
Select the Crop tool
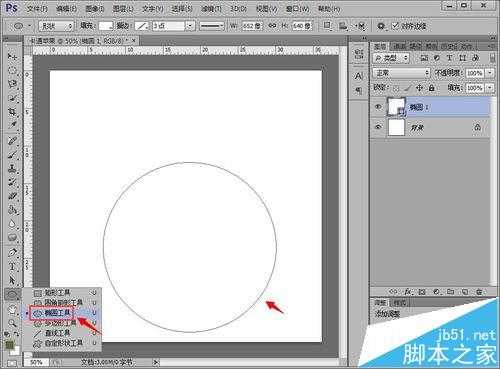[12, 111]
